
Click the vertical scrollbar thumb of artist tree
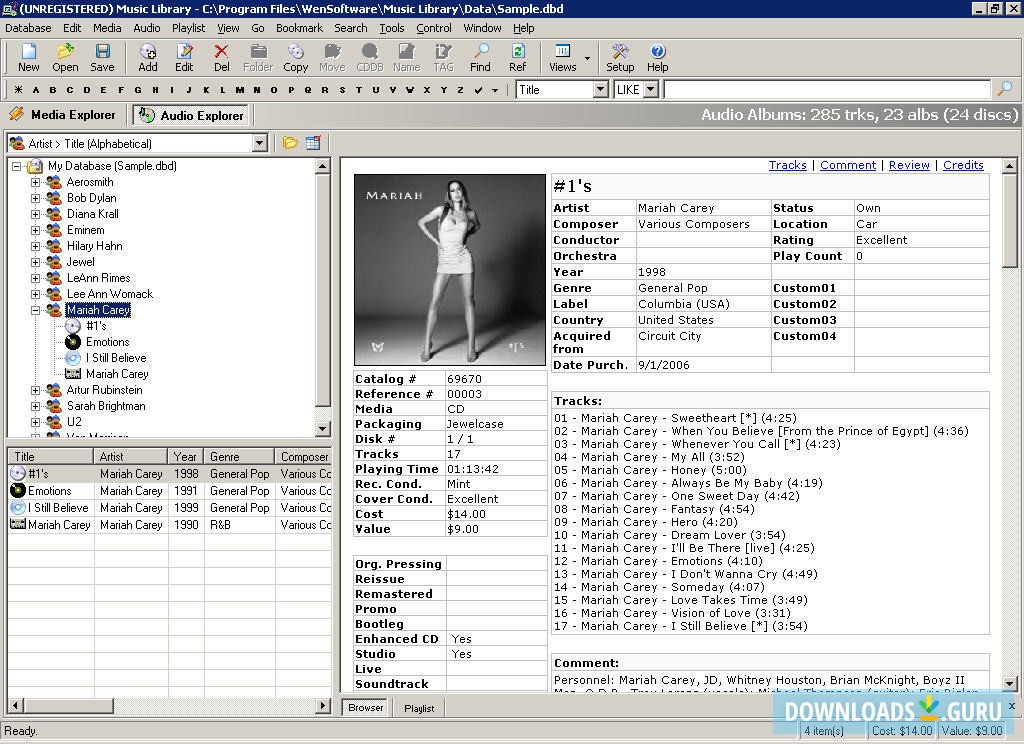323,290
